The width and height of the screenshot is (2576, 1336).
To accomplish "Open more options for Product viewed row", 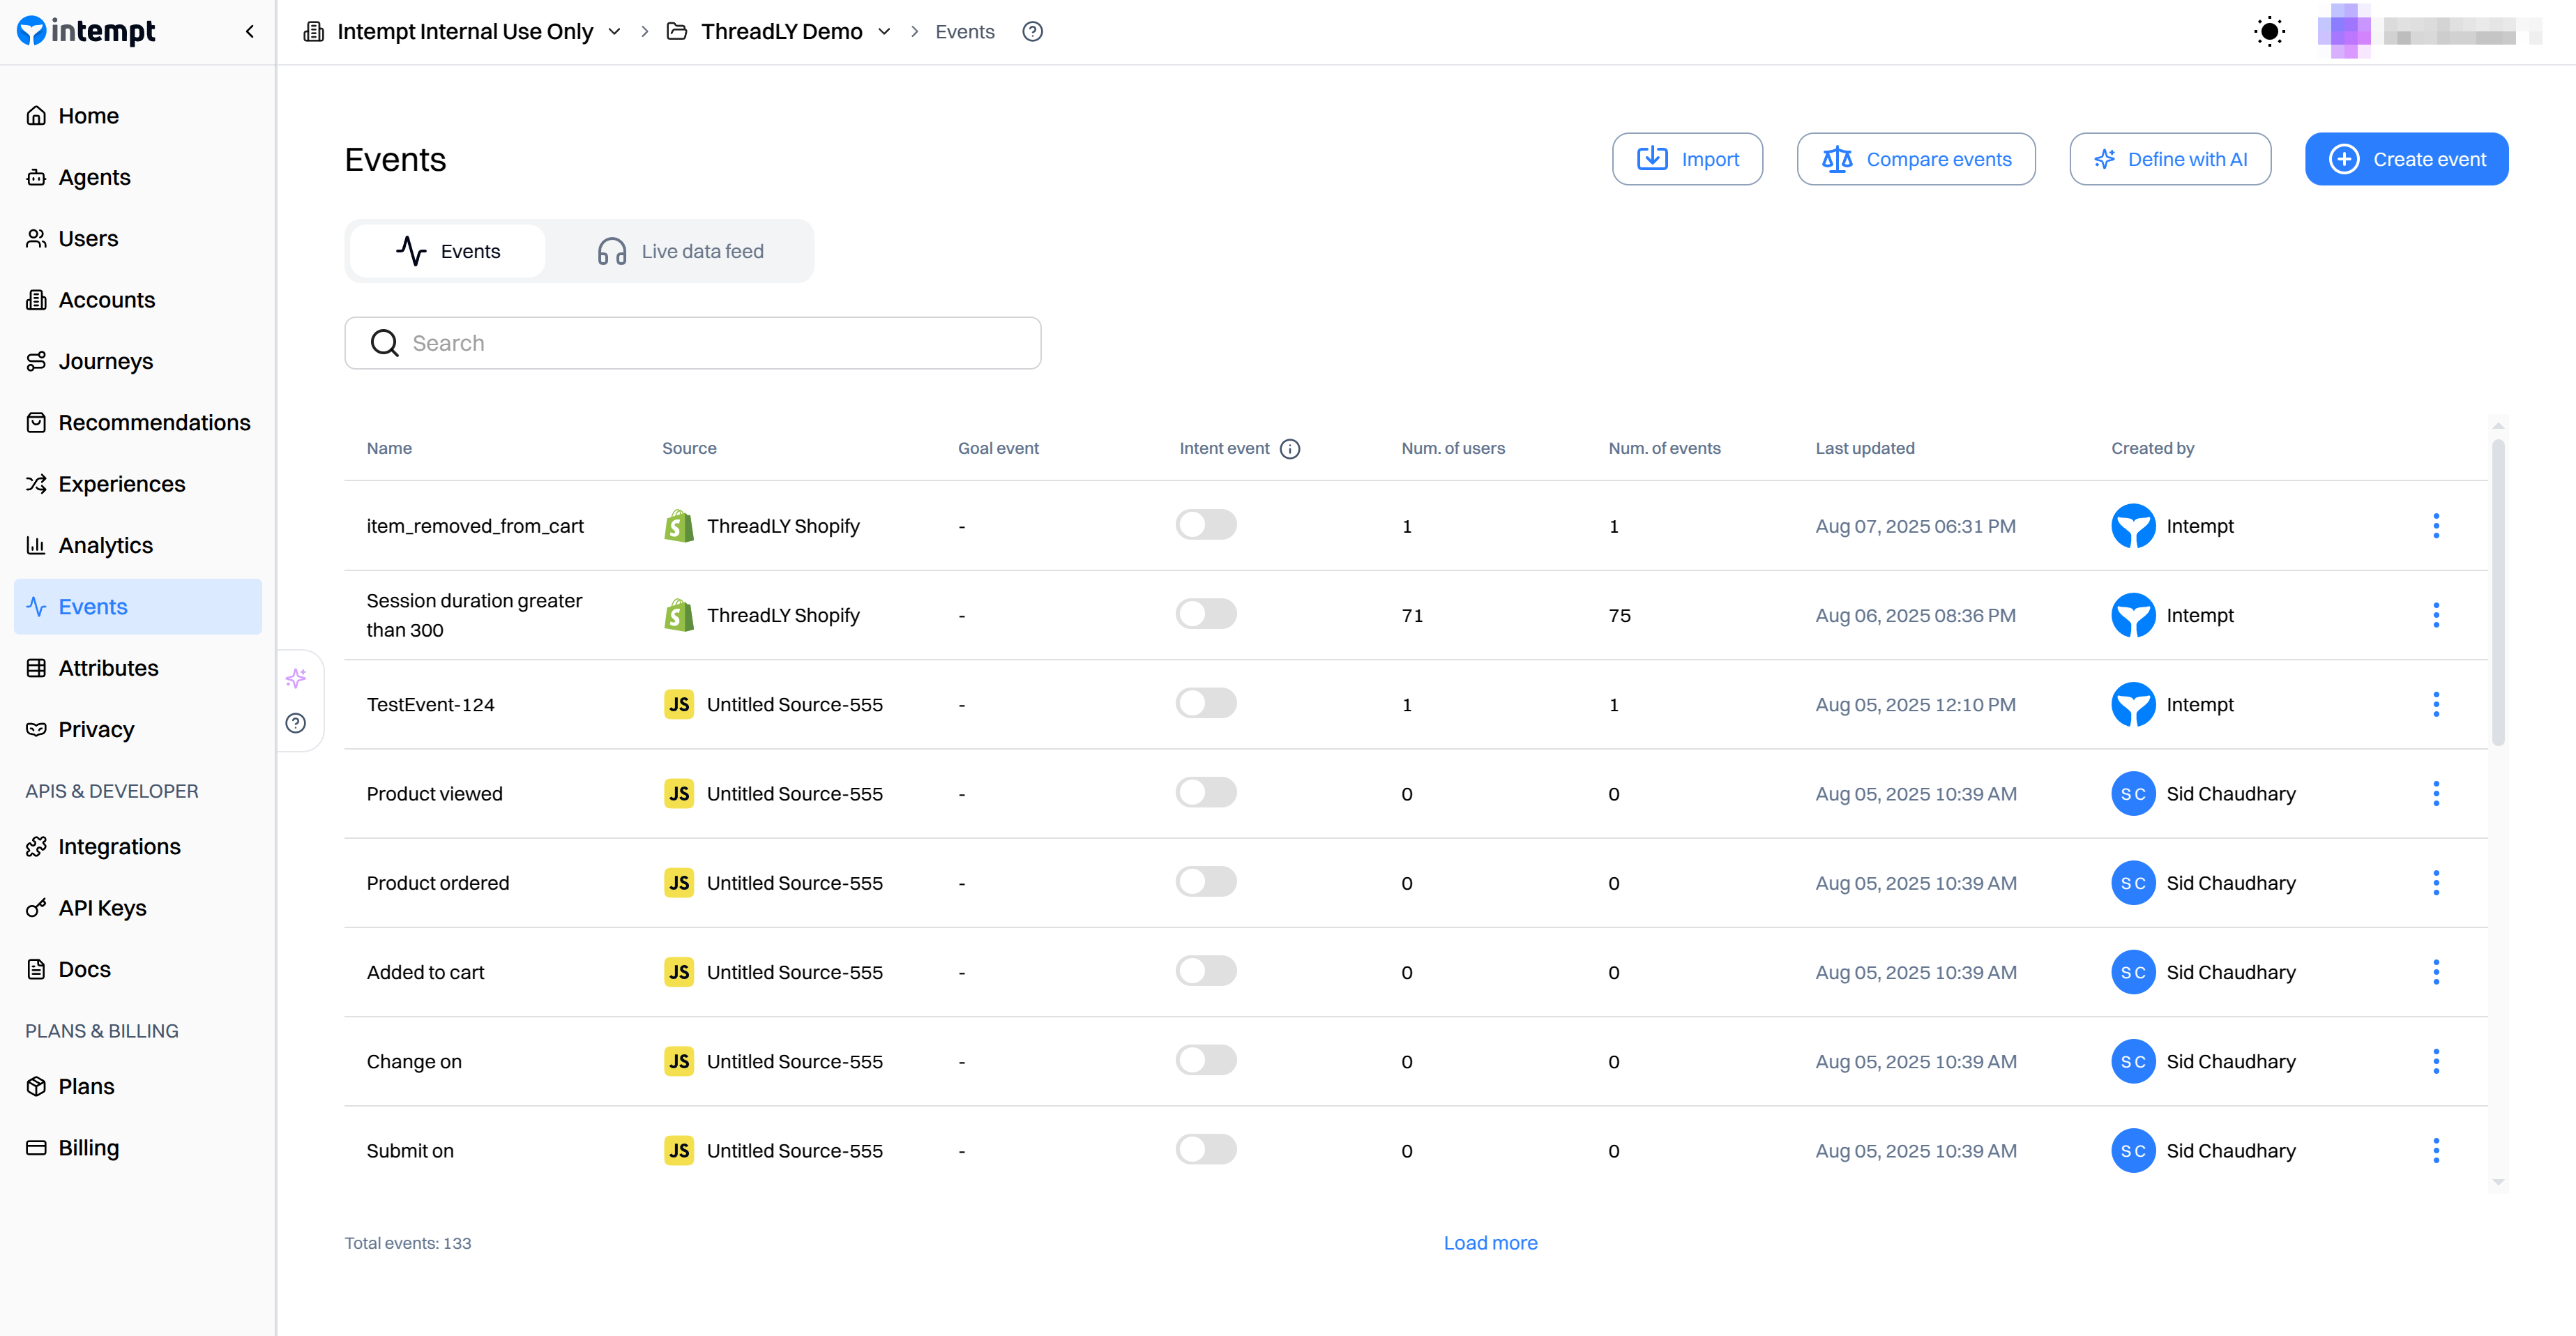I will [x=2436, y=794].
